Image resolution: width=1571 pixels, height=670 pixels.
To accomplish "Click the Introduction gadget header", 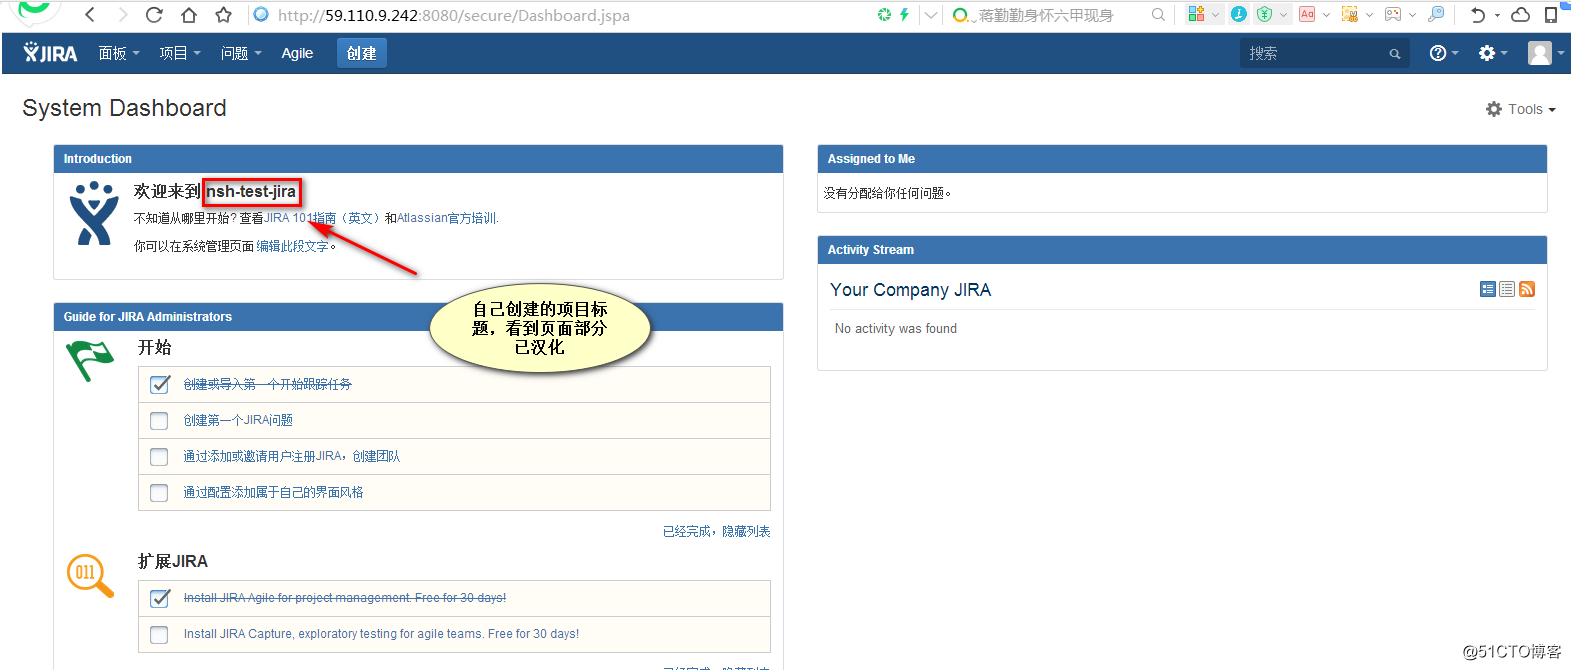I will (418, 159).
